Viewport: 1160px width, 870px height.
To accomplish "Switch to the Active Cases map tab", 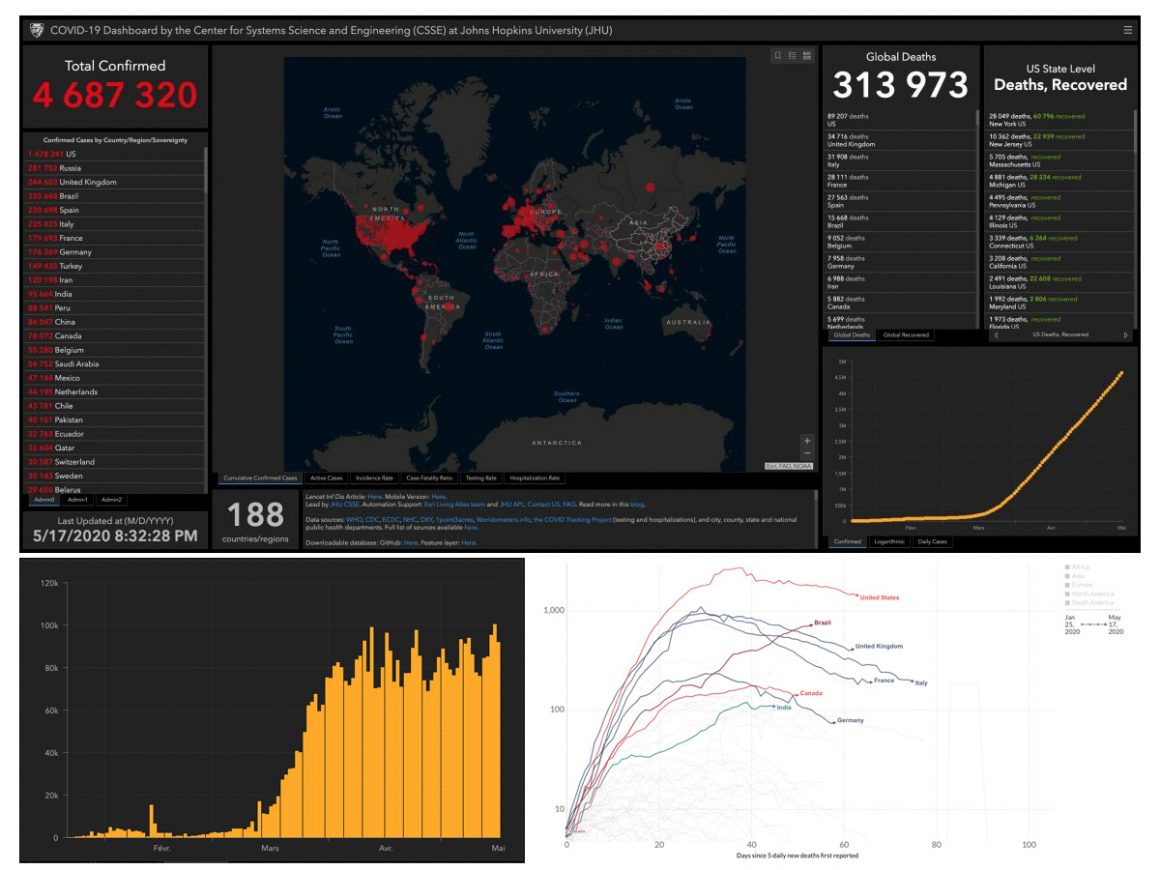I will pos(327,479).
